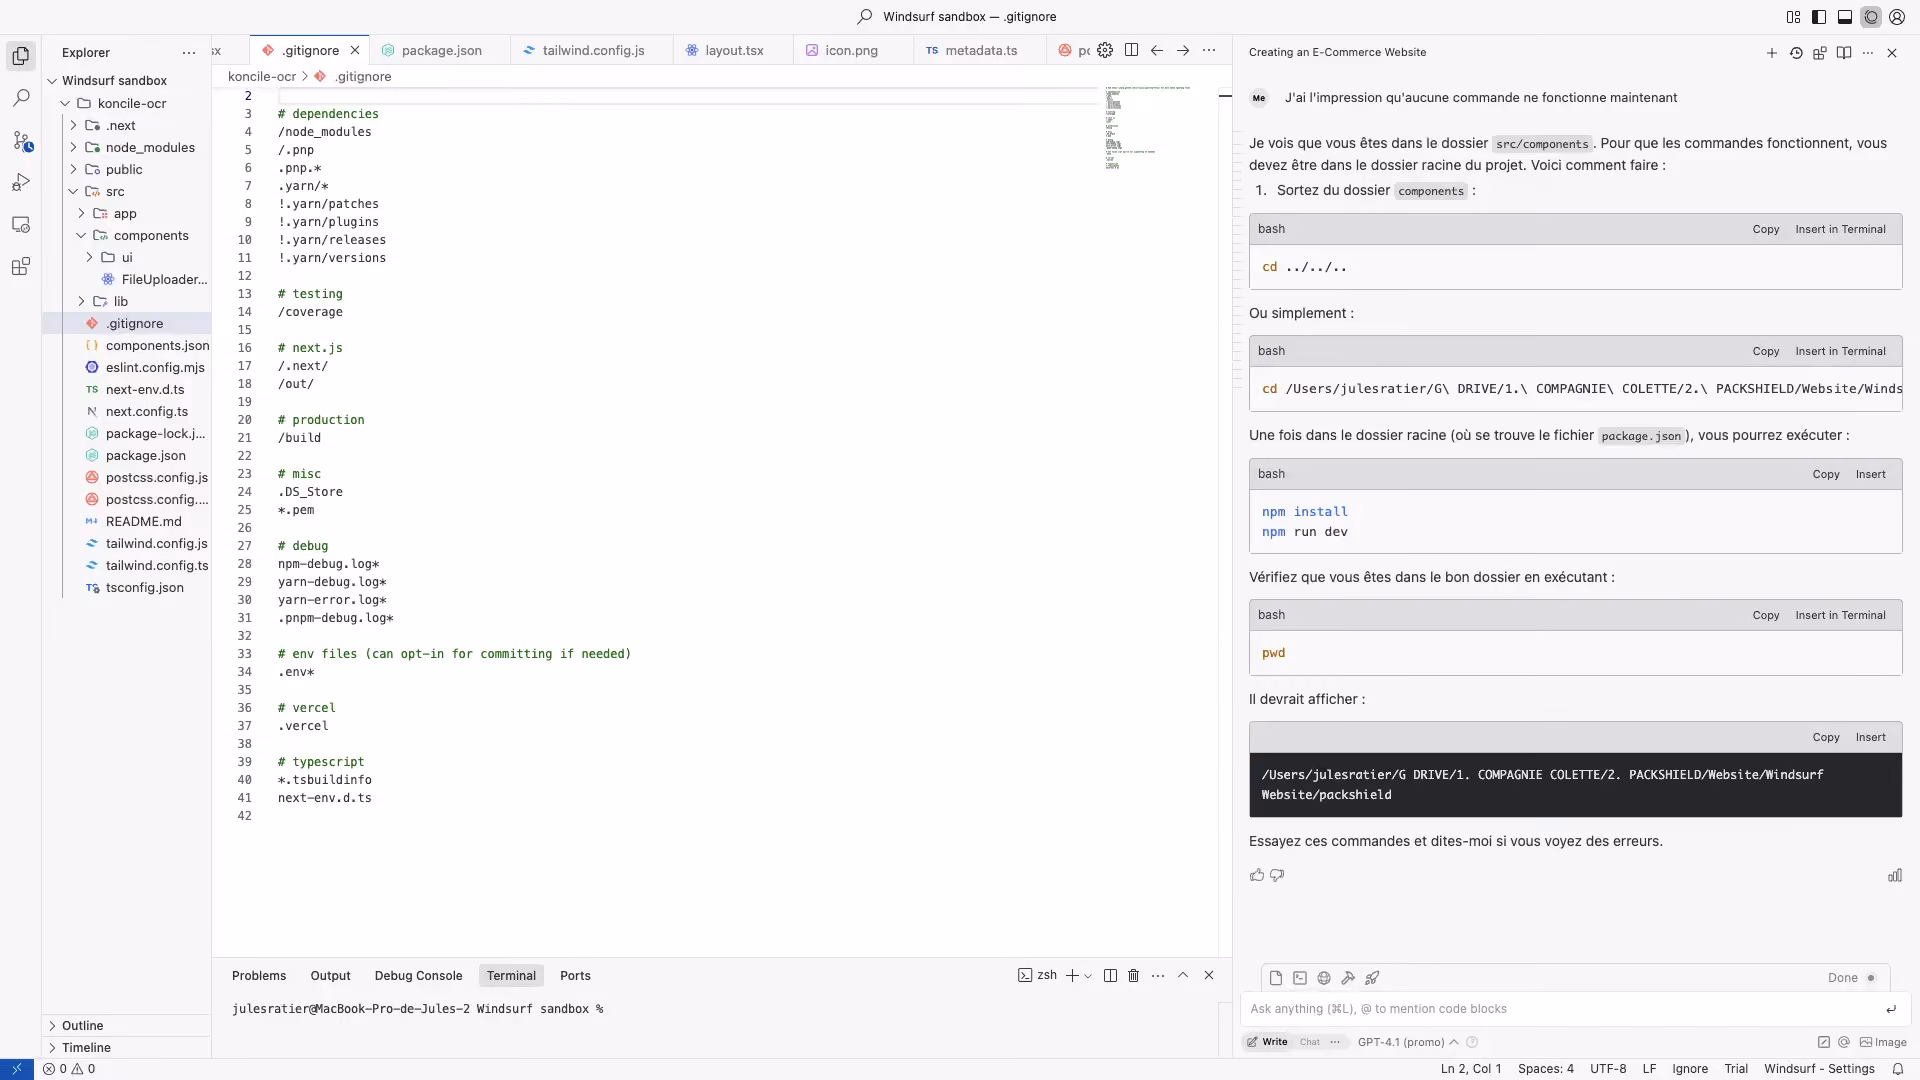1920x1080 pixels.
Task: Toggle the primary side bar visibility
Action: coord(1819,17)
